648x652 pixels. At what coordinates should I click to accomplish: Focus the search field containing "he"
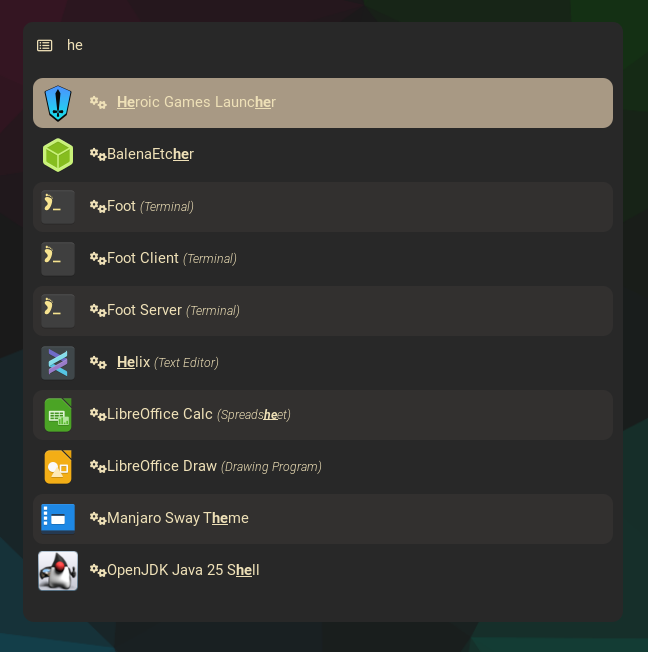point(300,45)
